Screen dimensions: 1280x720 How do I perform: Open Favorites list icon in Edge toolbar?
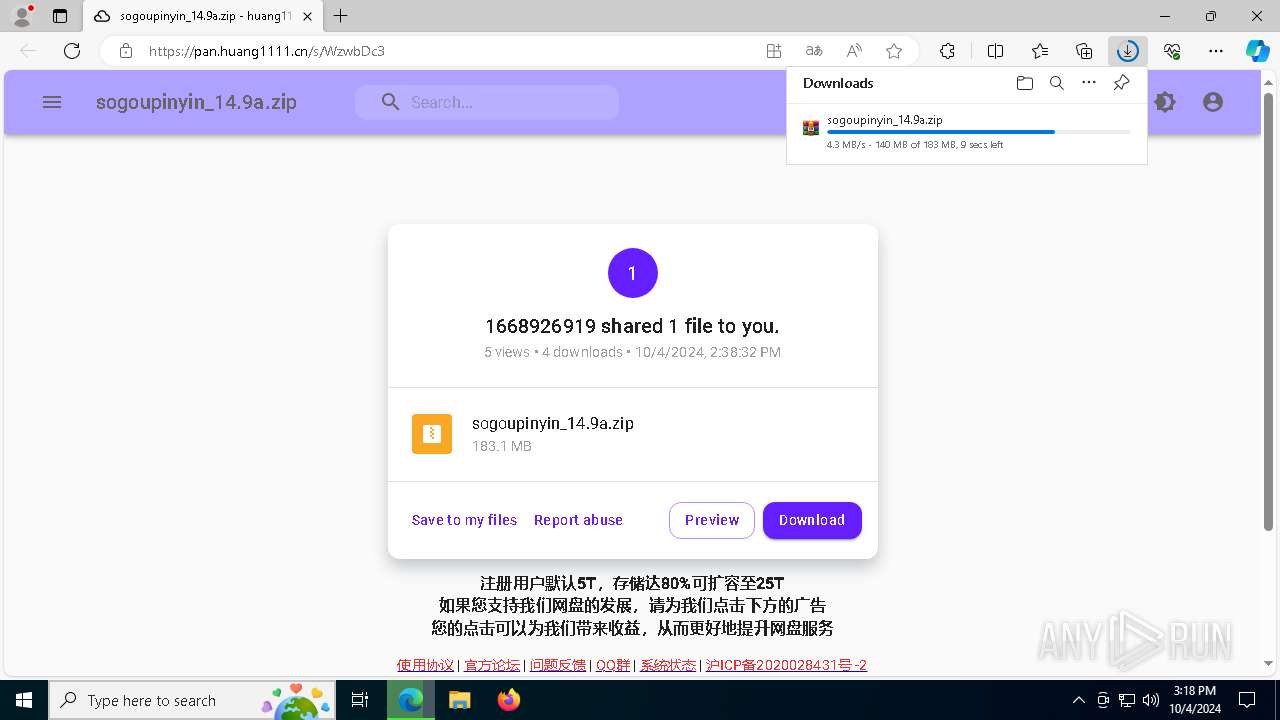[x=1040, y=51]
